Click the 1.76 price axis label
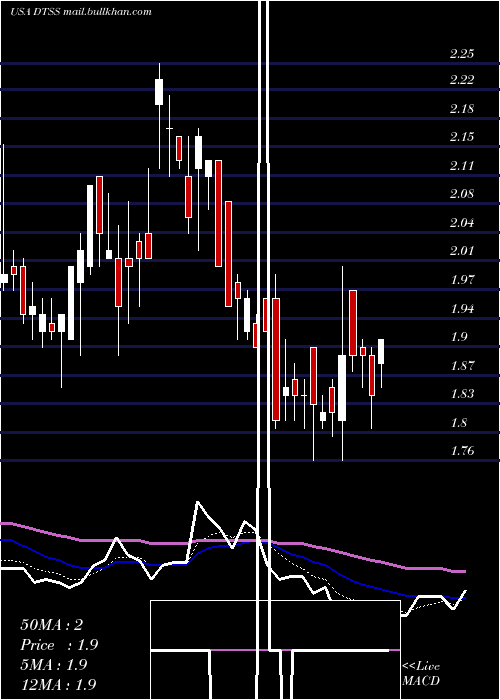The image size is (500, 700). tap(462, 451)
